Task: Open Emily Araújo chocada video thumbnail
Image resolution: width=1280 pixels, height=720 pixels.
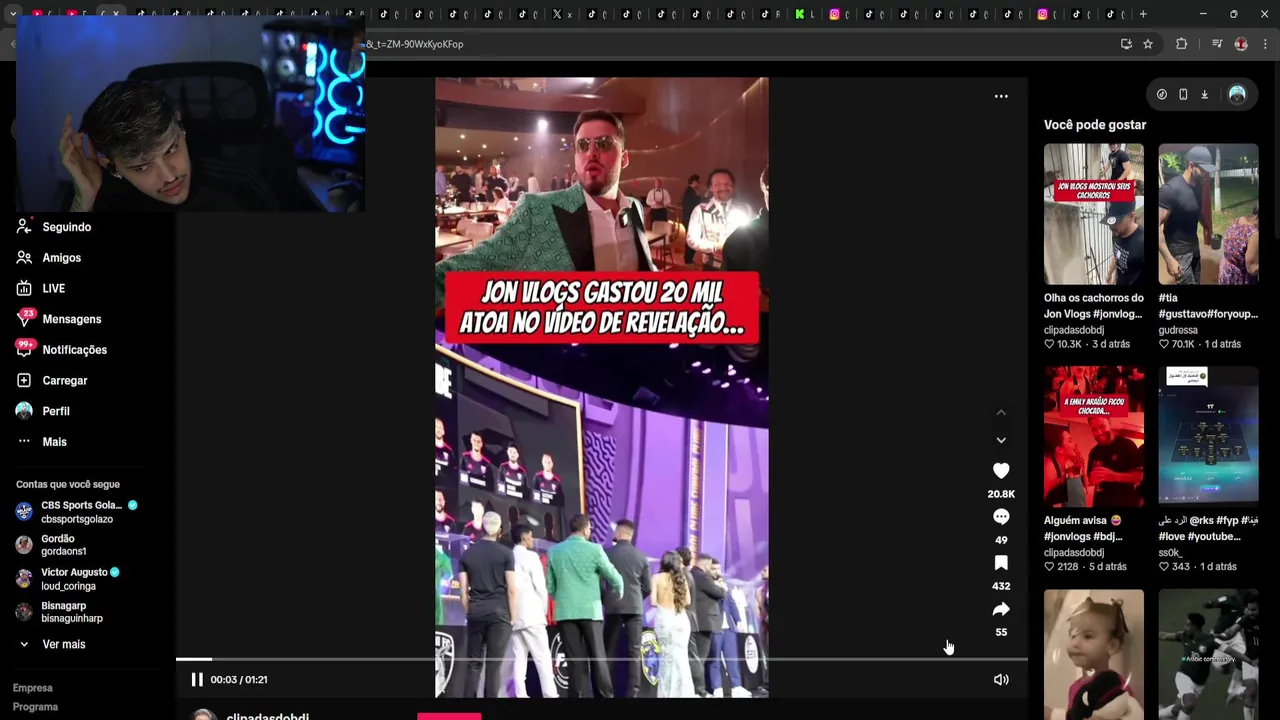Action: [x=1094, y=437]
